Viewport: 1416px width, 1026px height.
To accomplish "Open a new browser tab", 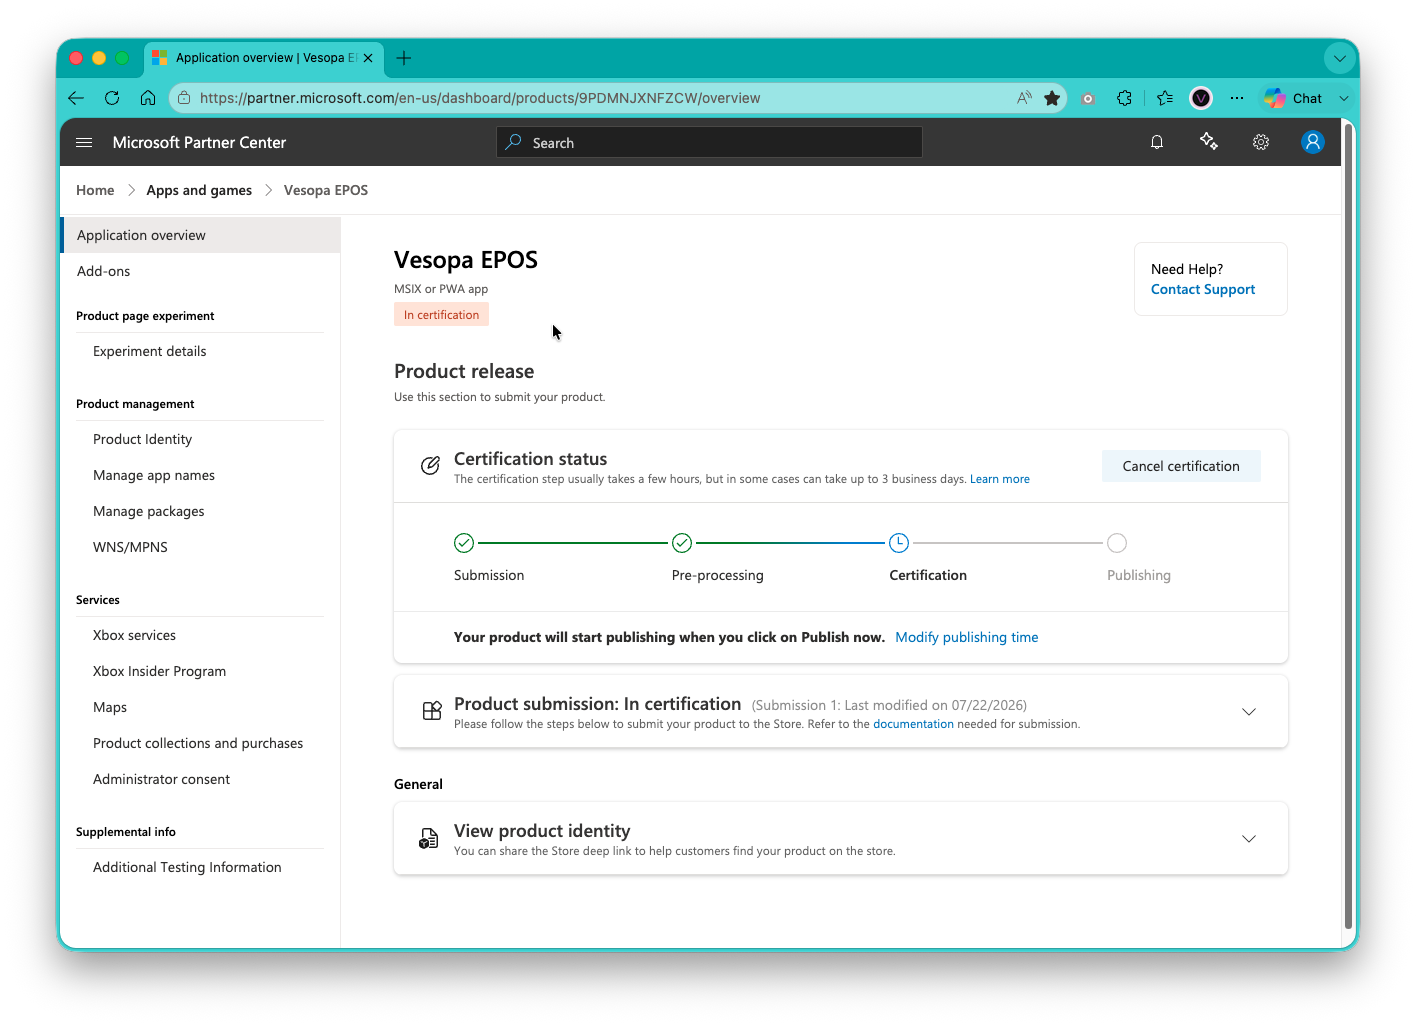I will point(404,58).
